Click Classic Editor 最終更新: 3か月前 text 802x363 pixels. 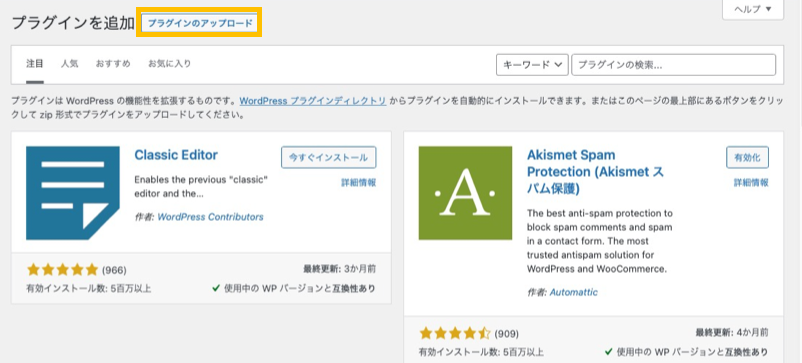340,269
